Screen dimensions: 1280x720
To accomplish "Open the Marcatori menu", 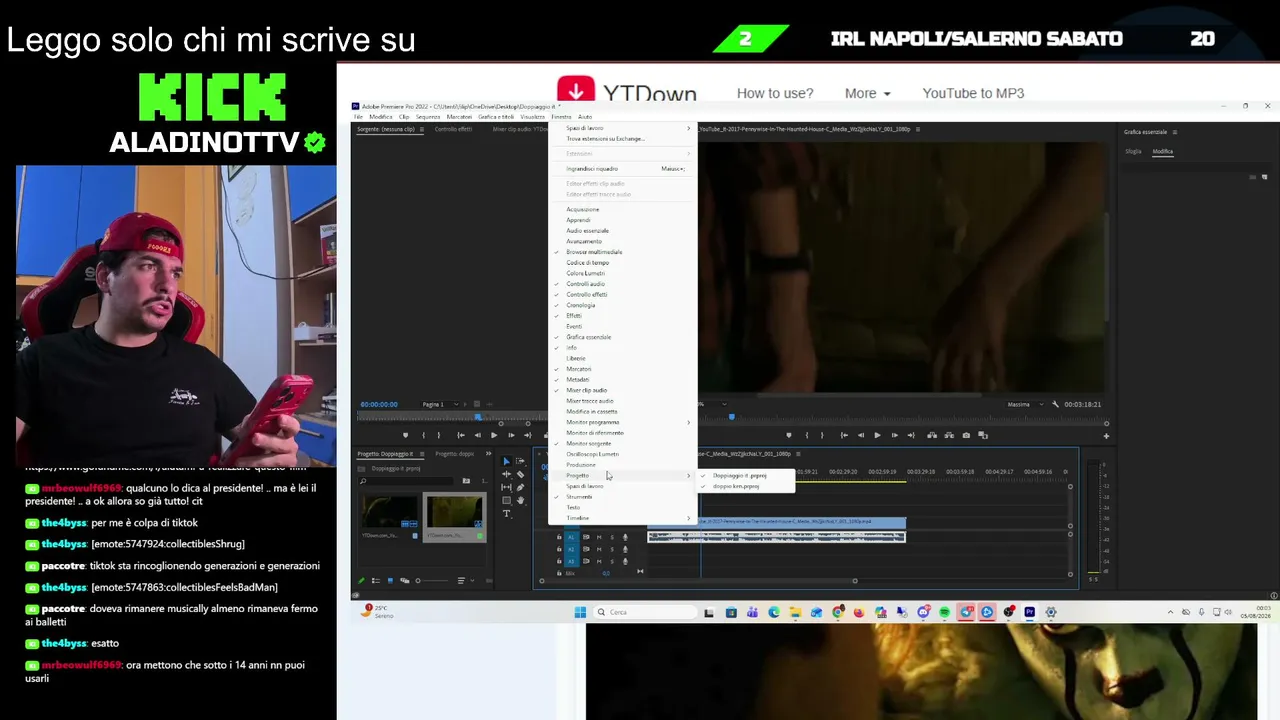I will [459, 117].
